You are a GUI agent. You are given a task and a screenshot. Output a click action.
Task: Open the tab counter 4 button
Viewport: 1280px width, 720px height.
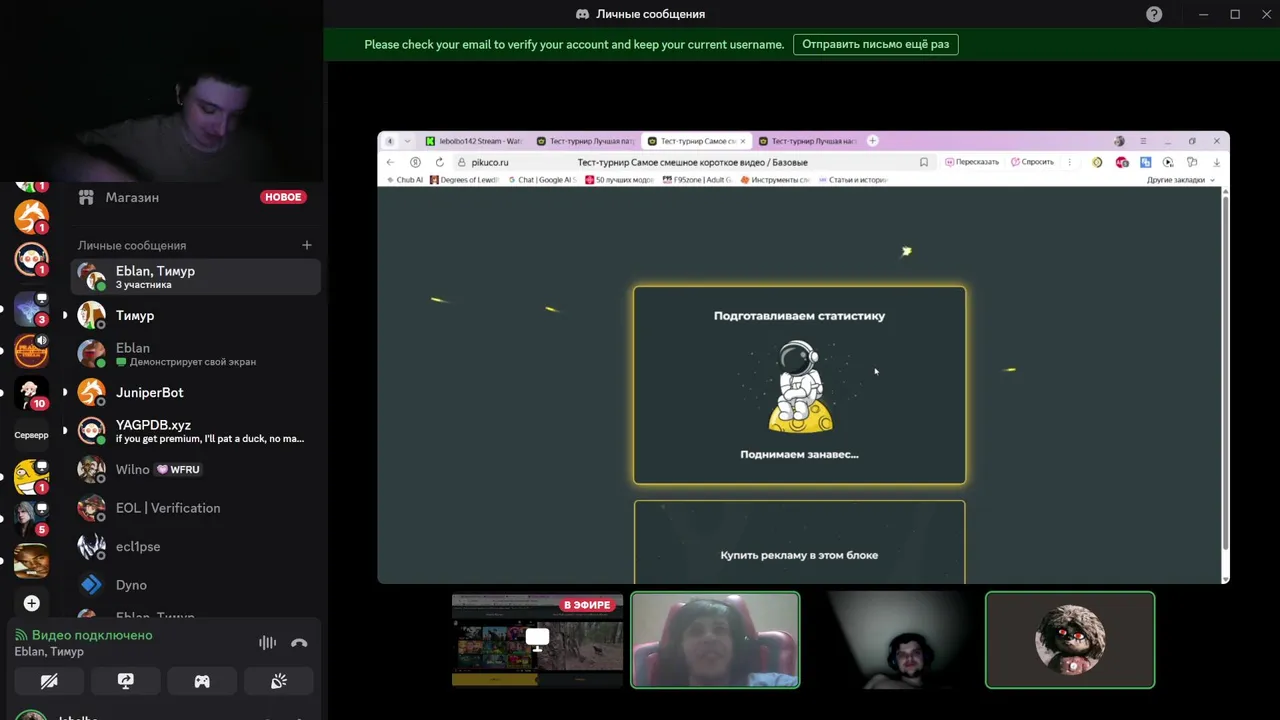390,141
